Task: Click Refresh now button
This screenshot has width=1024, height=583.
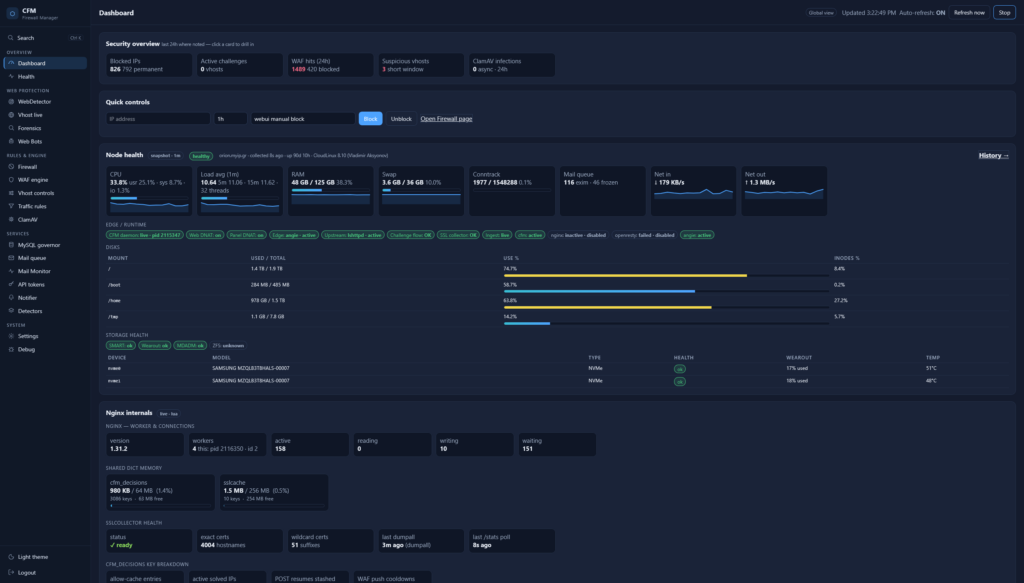Action: pos(968,12)
